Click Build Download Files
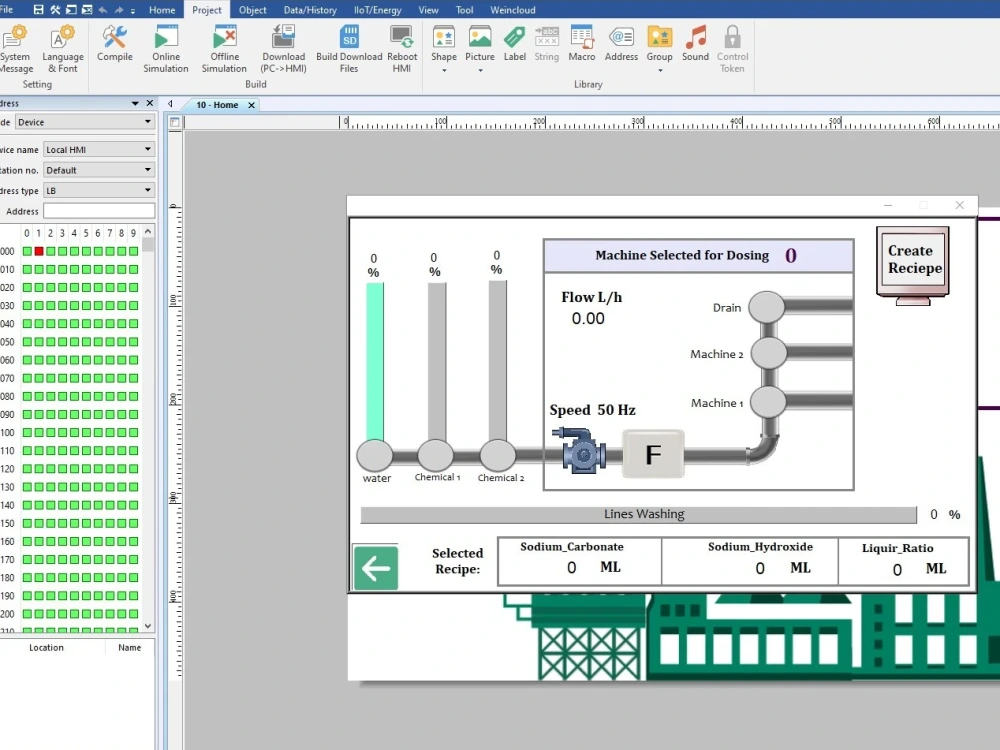This screenshot has width=1000, height=750. click(x=349, y=45)
